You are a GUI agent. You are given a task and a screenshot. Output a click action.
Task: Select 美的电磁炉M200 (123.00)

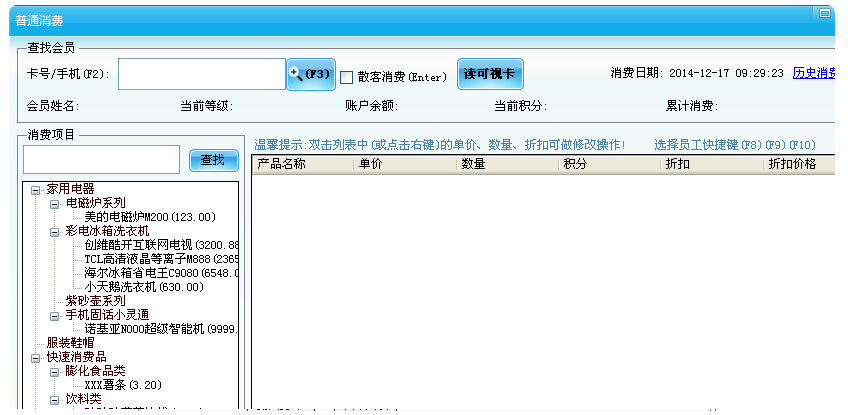pyautogui.click(x=150, y=217)
